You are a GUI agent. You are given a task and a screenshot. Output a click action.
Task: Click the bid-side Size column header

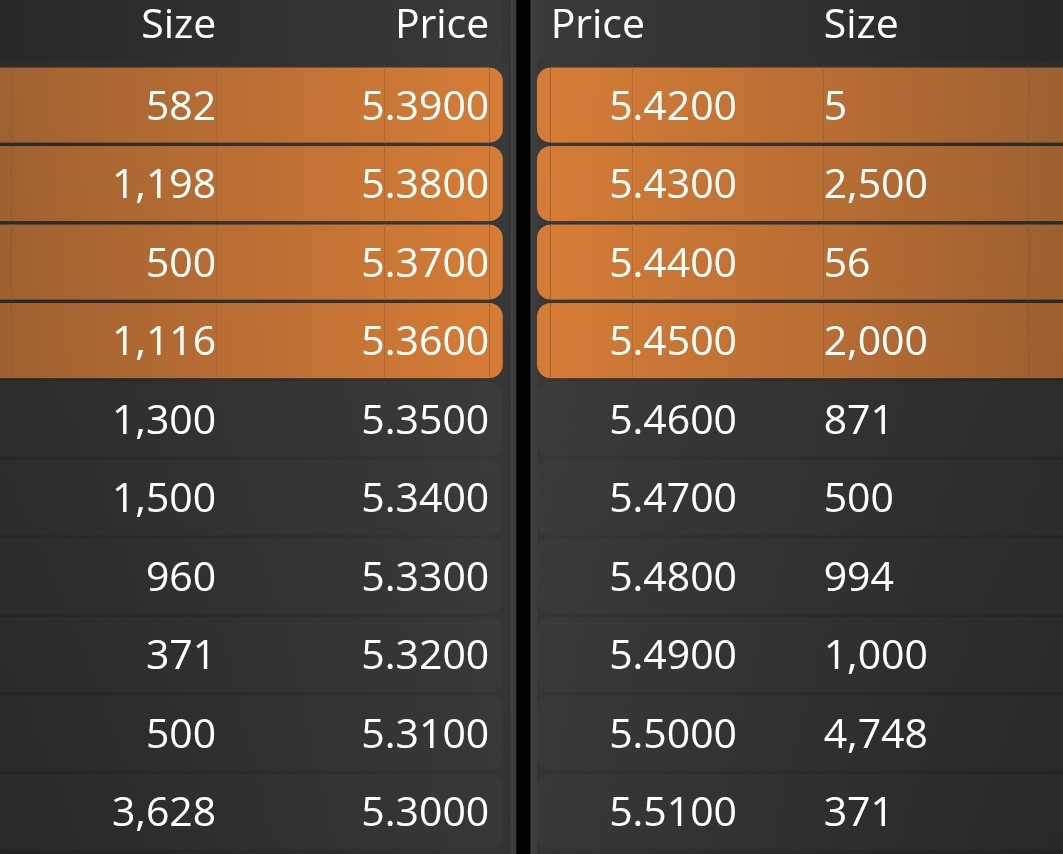[x=178, y=25]
